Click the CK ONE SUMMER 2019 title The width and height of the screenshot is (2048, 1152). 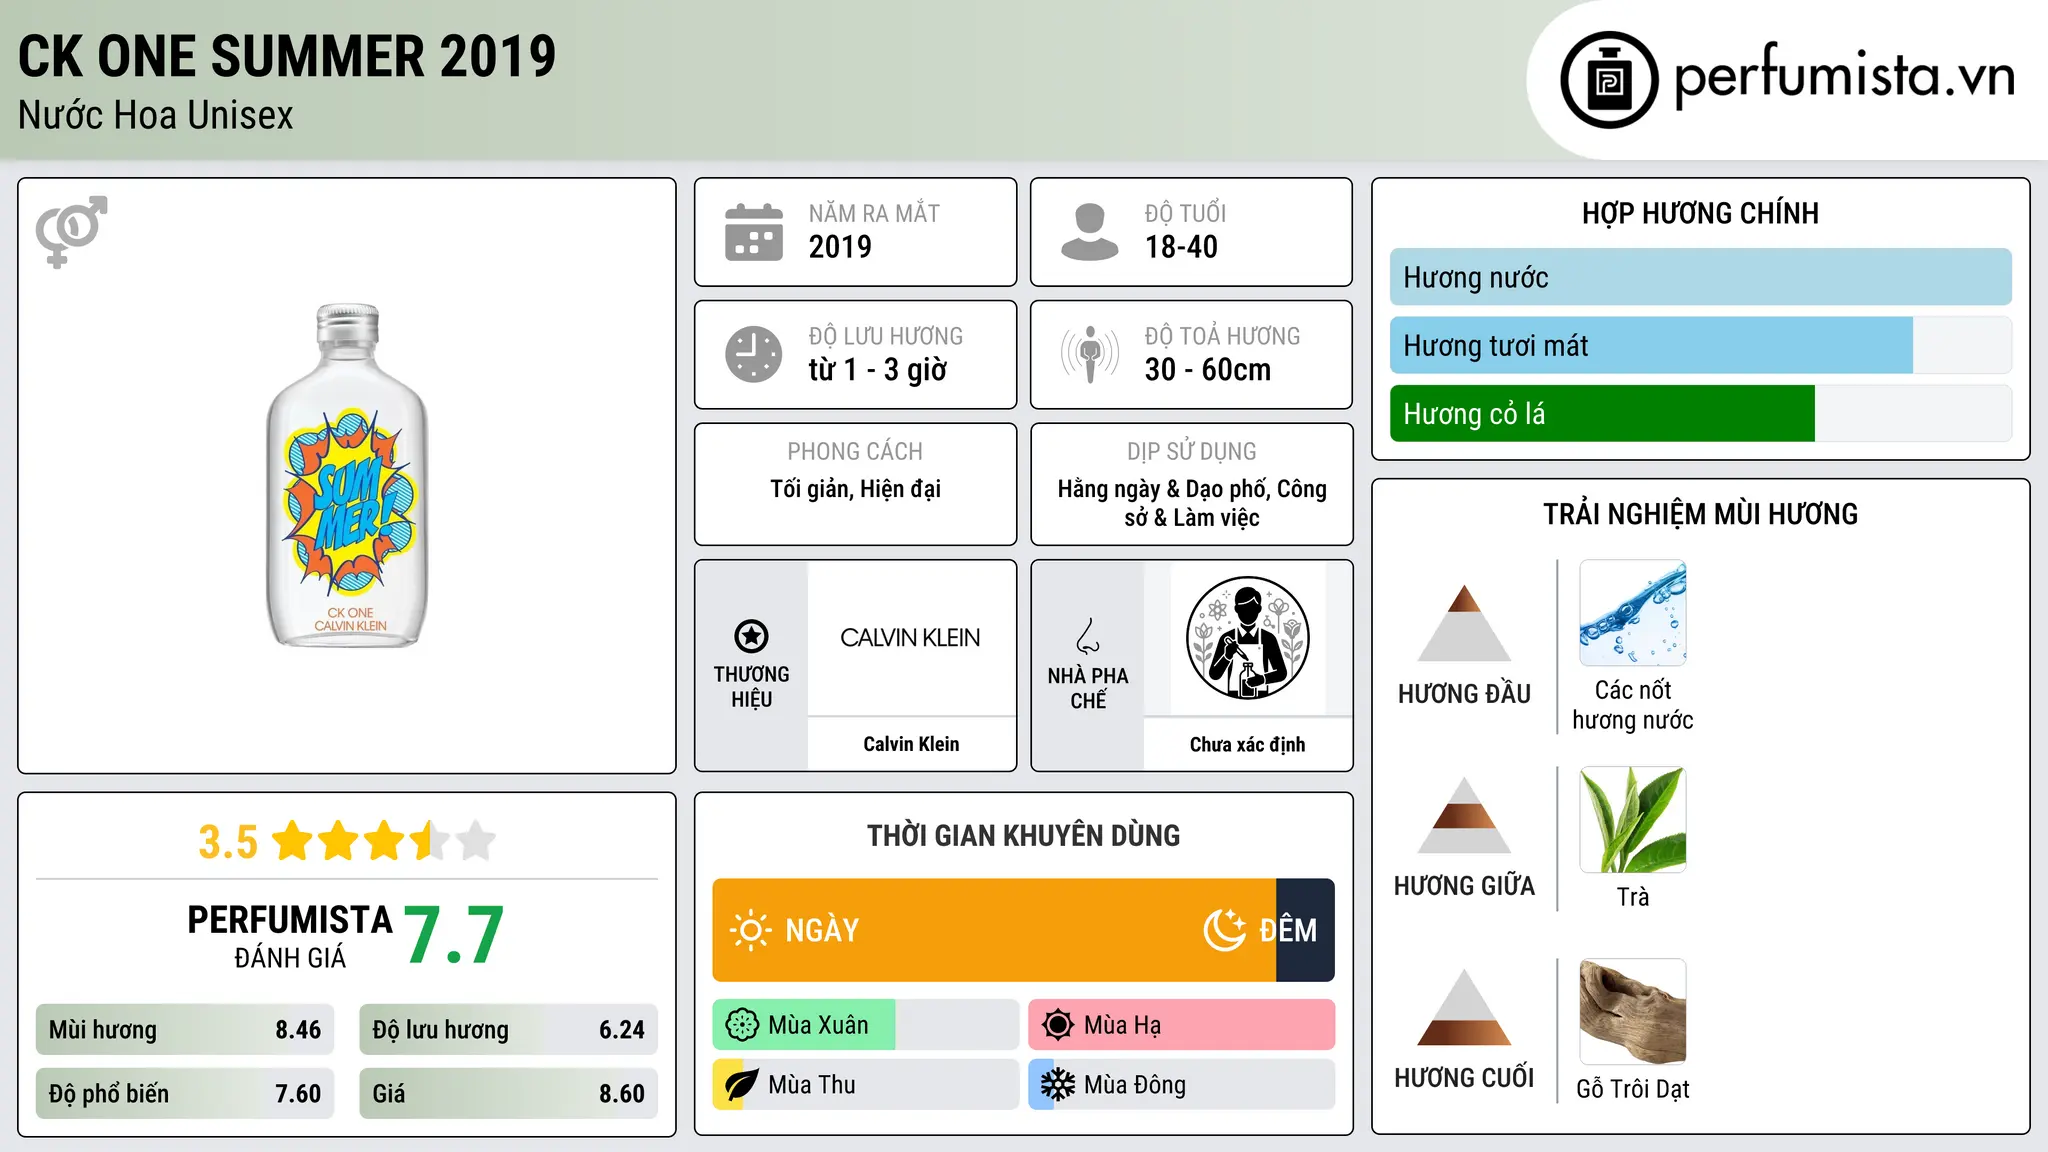pos(287,56)
